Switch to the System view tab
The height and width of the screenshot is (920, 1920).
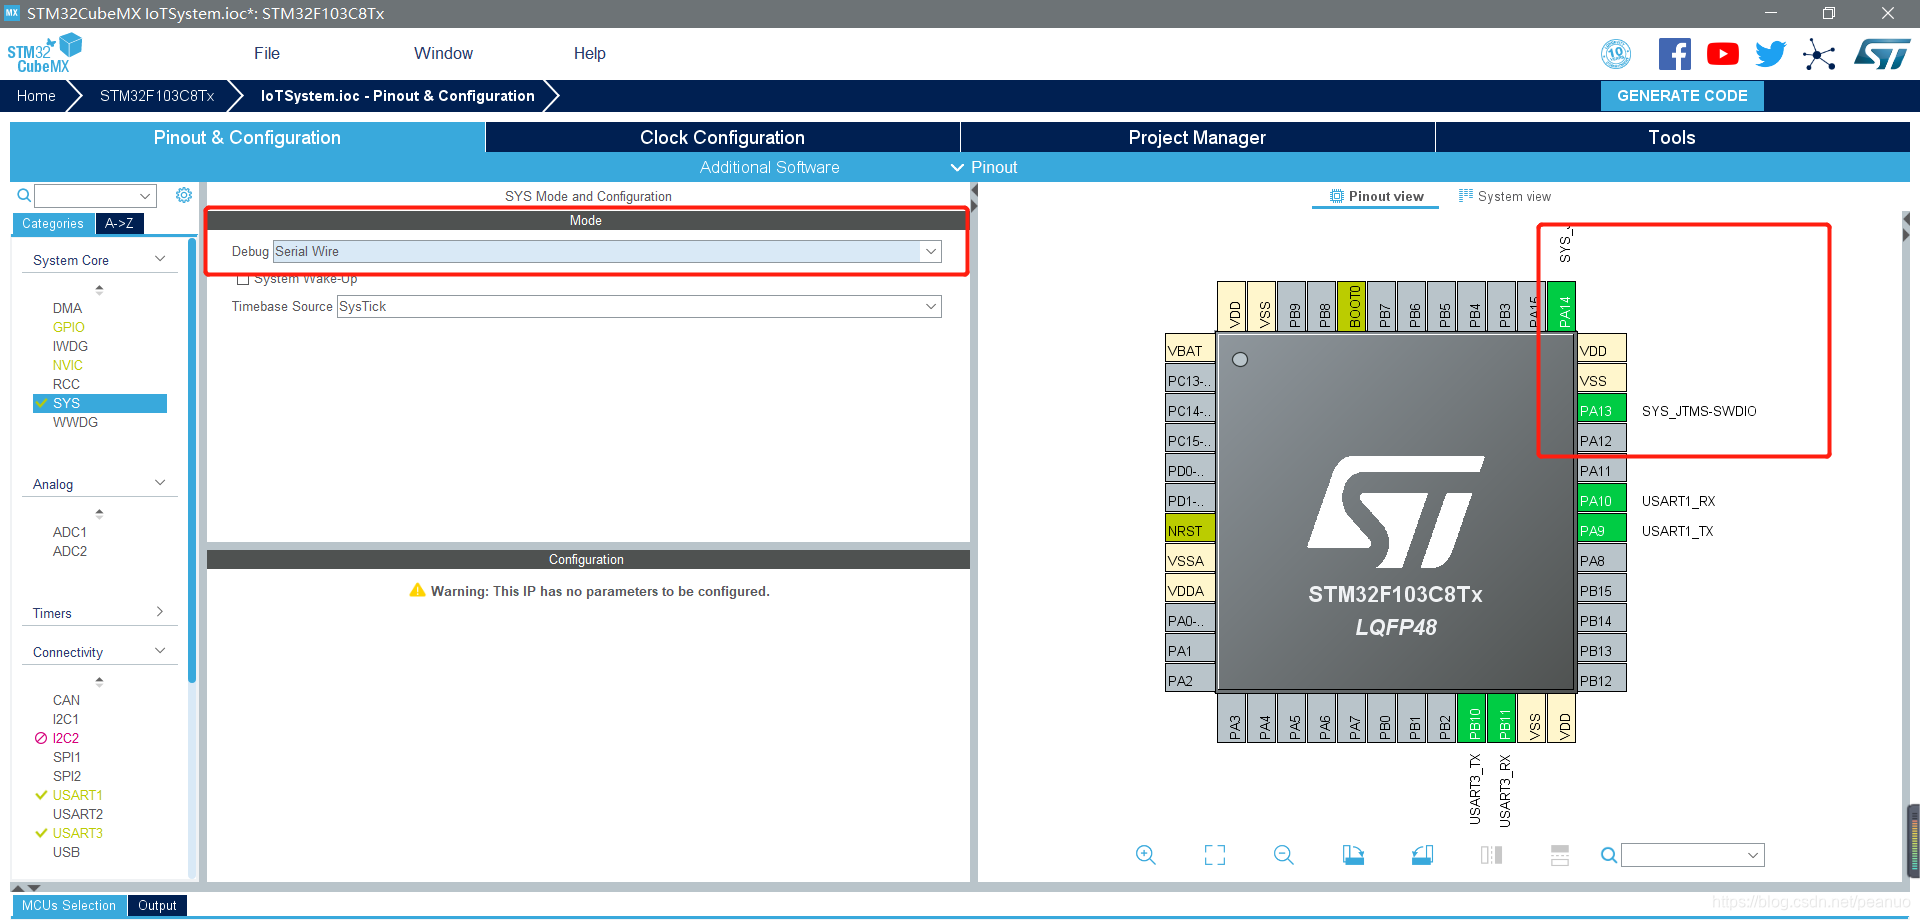(x=1505, y=196)
